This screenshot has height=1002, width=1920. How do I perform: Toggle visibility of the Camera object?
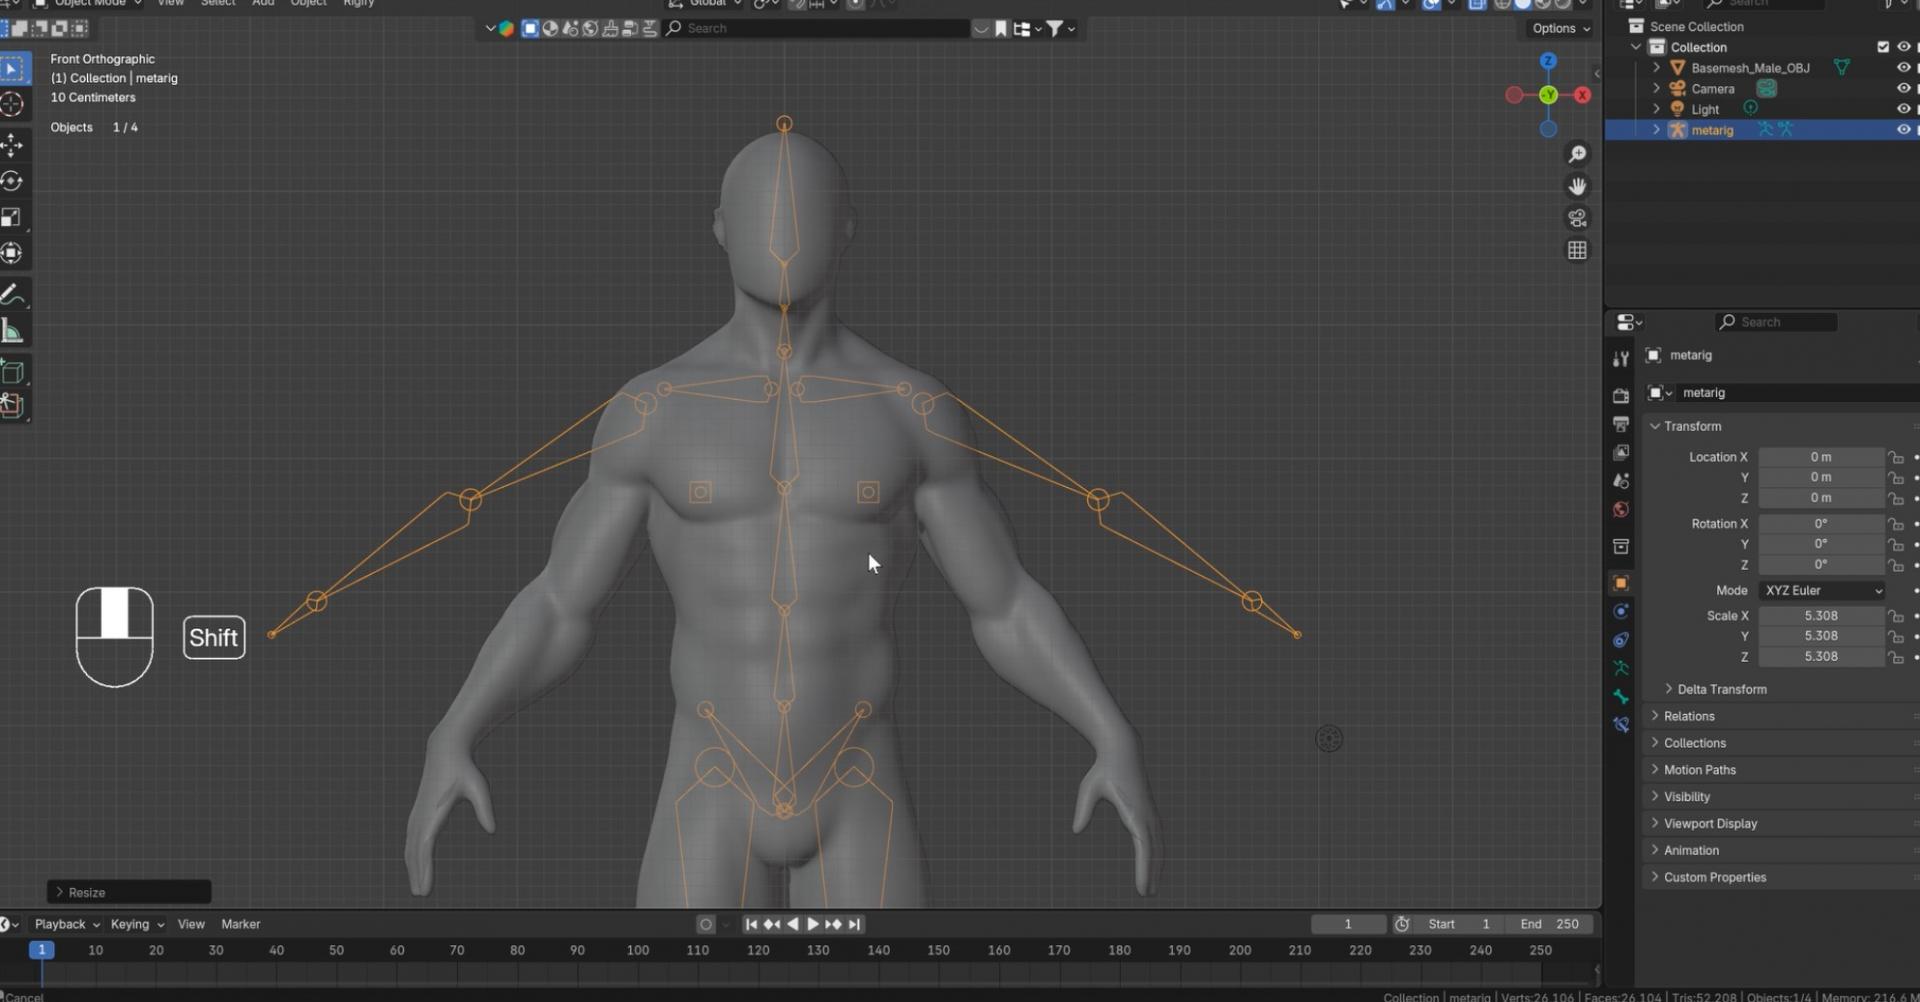click(x=1903, y=89)
